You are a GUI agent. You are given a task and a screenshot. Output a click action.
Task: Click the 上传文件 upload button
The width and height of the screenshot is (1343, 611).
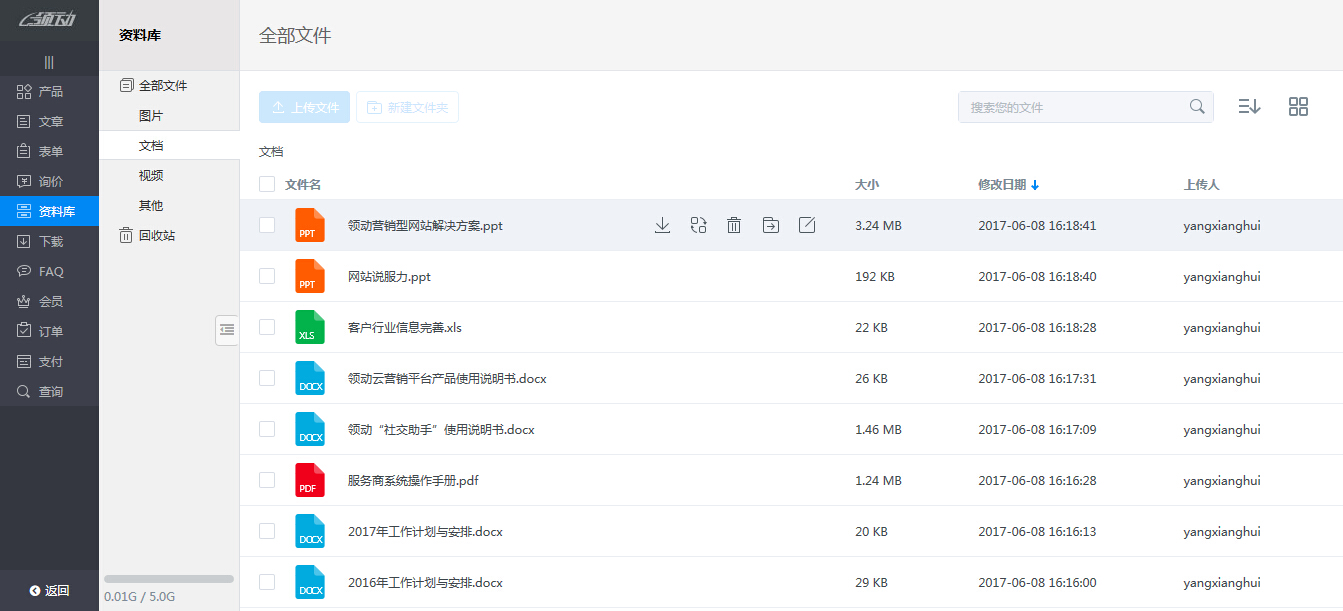coord(304,107)
